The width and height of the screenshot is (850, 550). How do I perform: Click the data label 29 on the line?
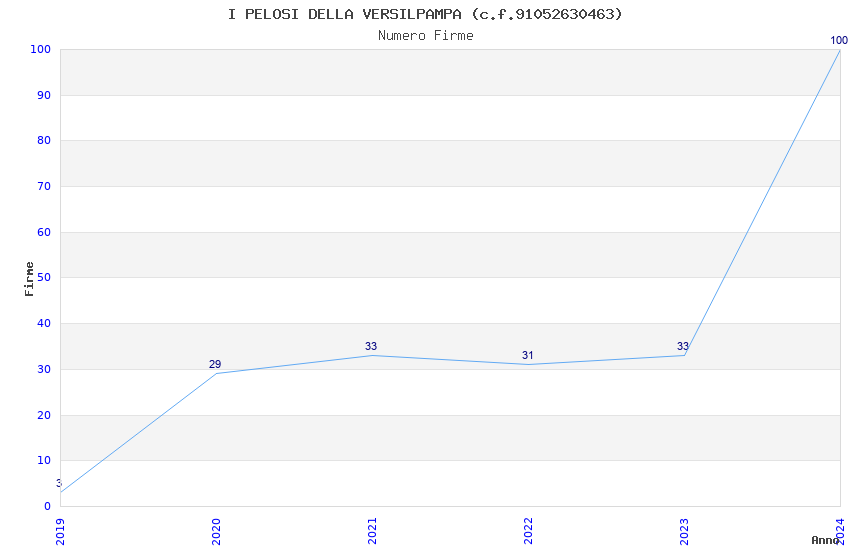point(215,365)
